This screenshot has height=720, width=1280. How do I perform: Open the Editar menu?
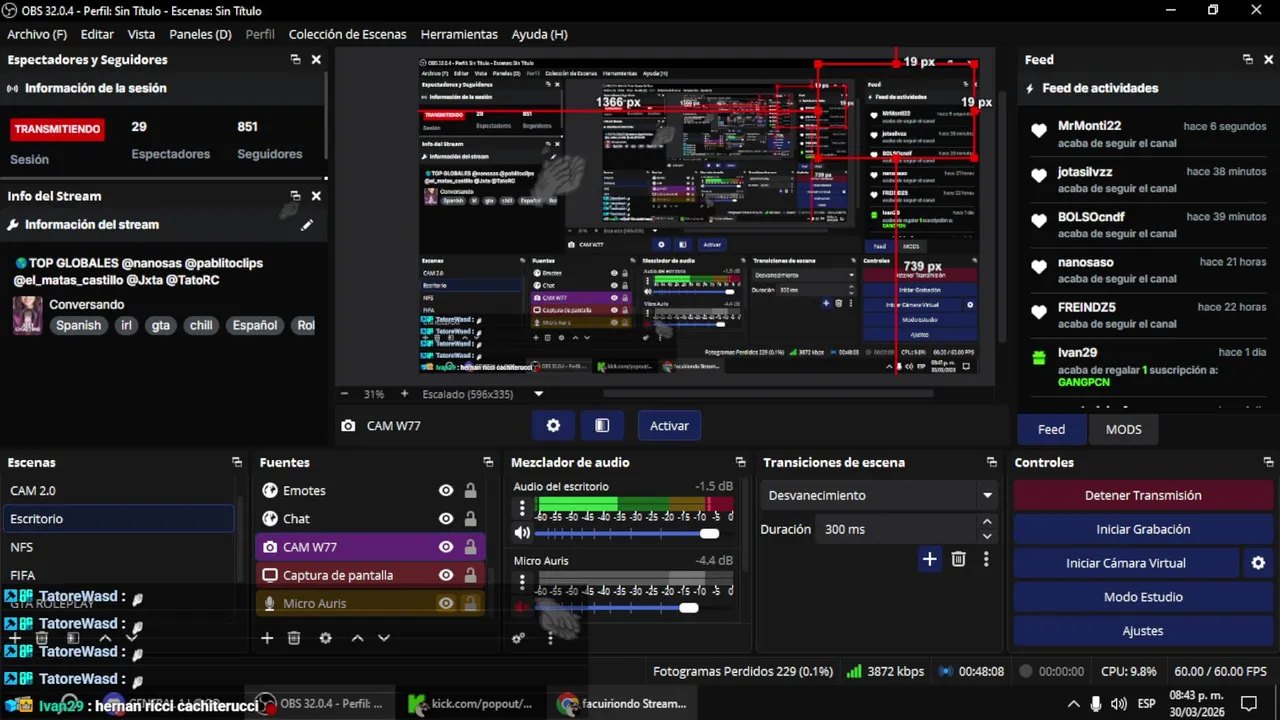tap(97, 34)
